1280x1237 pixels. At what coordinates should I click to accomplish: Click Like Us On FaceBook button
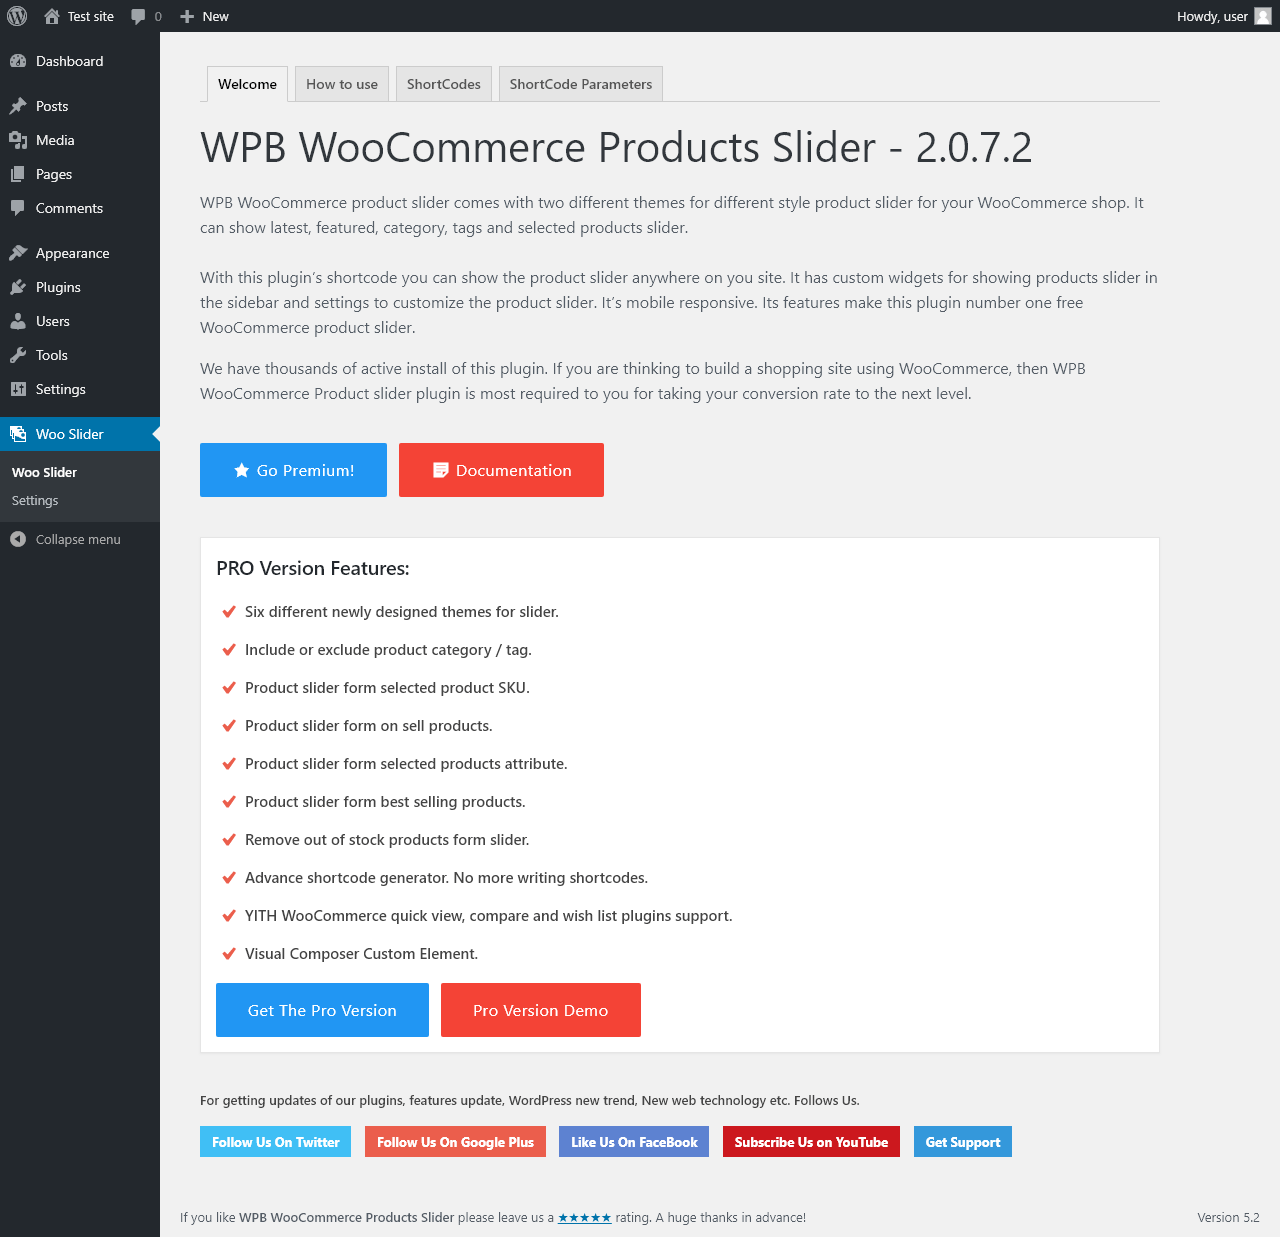pos(634,1142)
